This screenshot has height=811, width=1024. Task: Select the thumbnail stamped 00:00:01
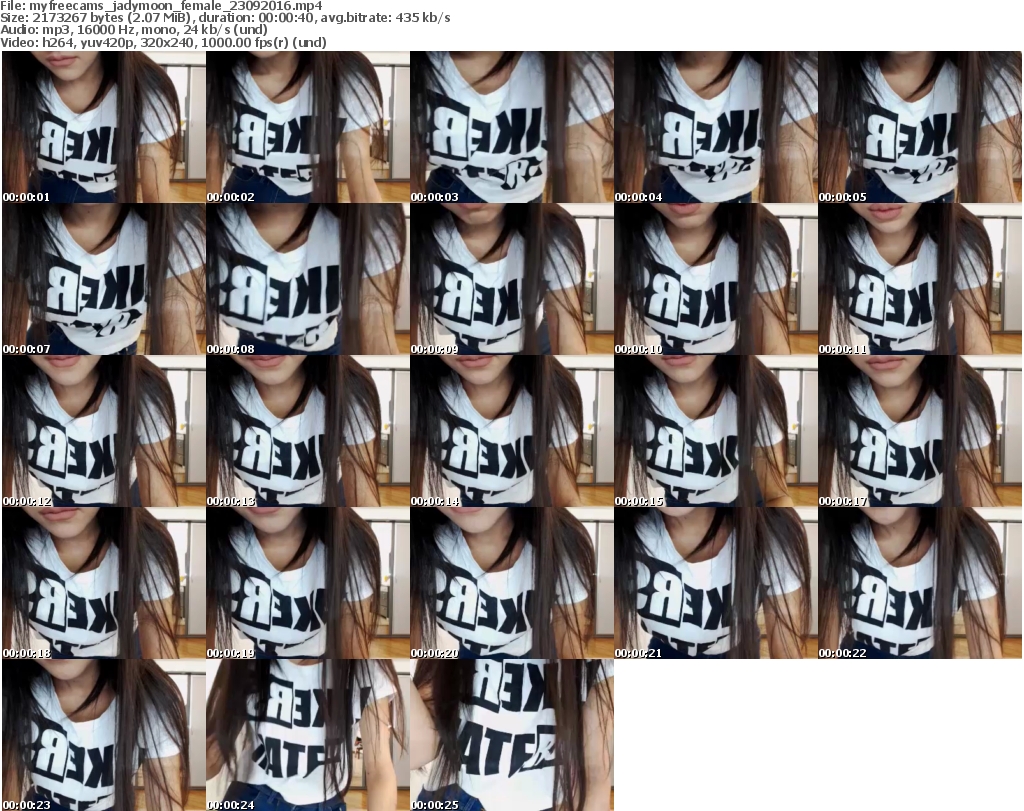104,127
